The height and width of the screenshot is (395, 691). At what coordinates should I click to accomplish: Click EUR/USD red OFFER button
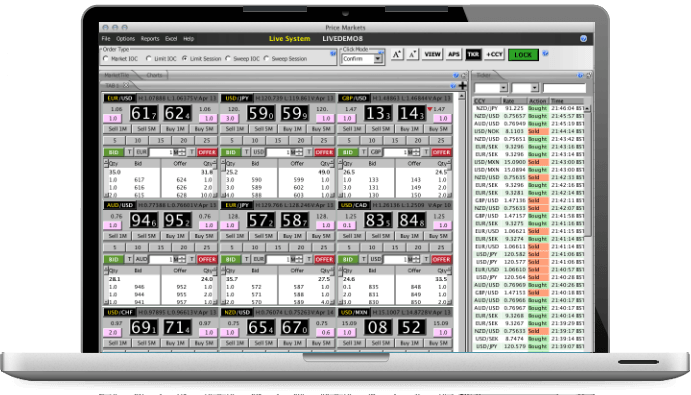click(x=207, y=152)
